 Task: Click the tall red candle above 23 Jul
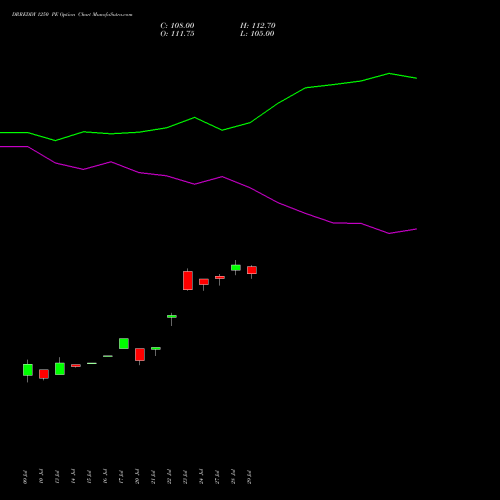point(188,280)
